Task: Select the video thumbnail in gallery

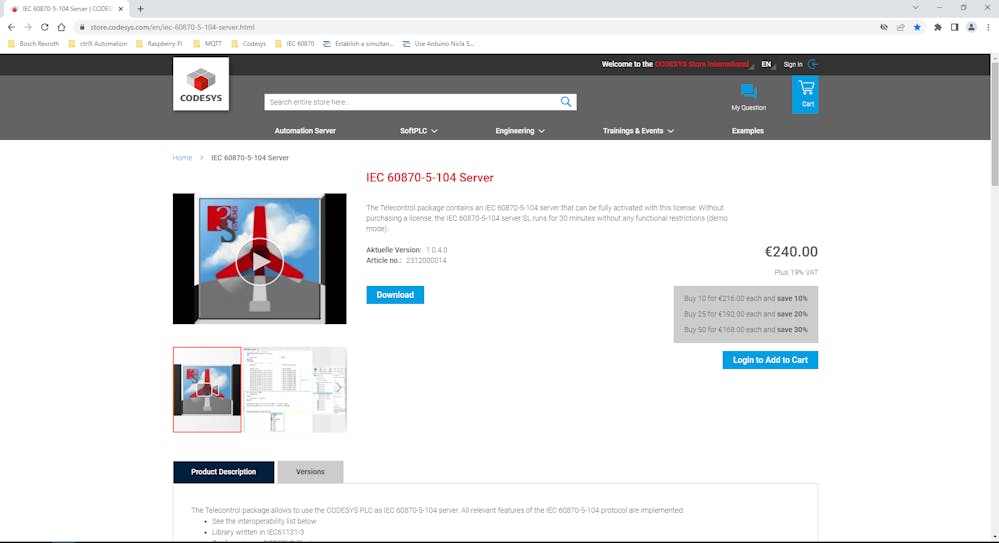Action: click(x=207, y=389)
